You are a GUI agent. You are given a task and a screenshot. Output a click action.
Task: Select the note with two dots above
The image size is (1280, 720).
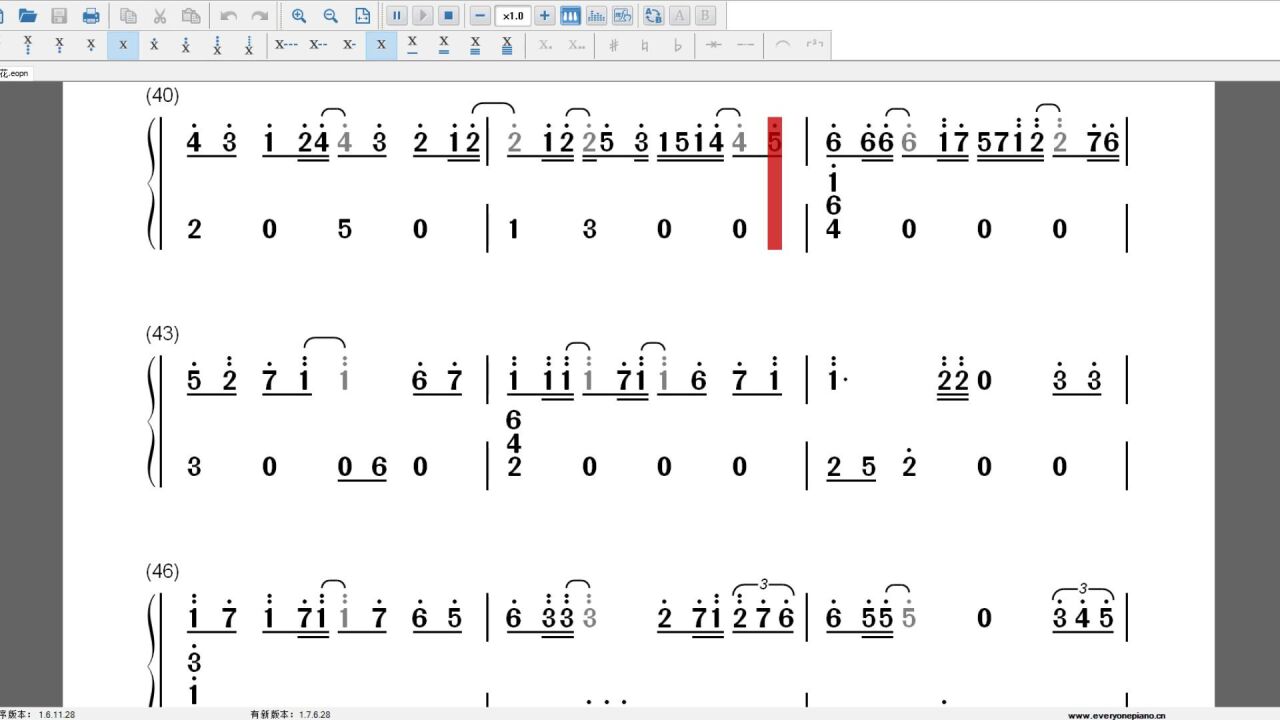pyautogui.click(x=186, y=45)
